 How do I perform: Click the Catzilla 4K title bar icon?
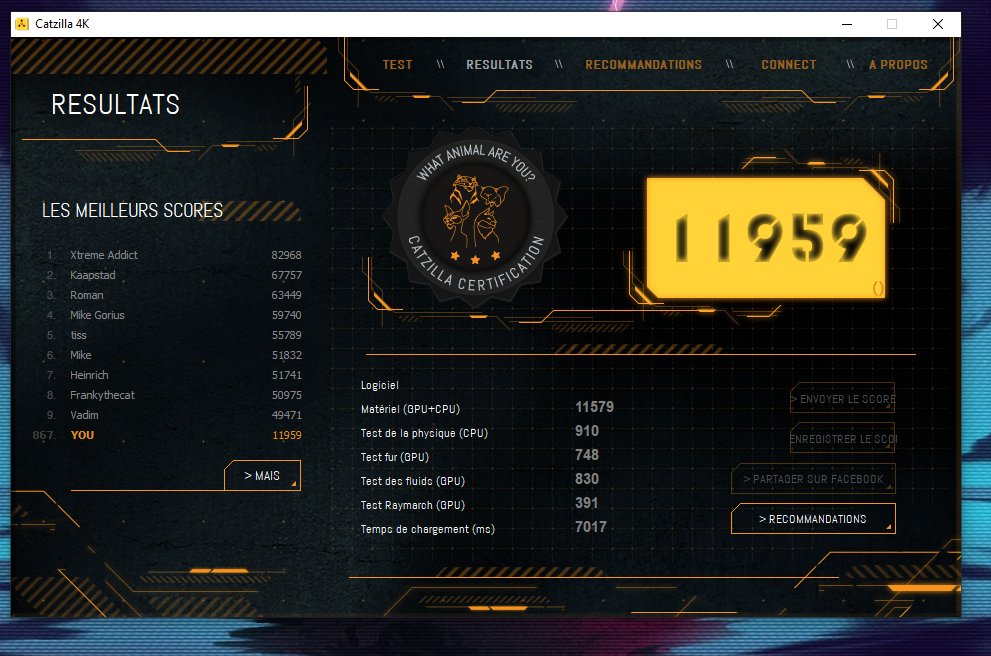22,24
